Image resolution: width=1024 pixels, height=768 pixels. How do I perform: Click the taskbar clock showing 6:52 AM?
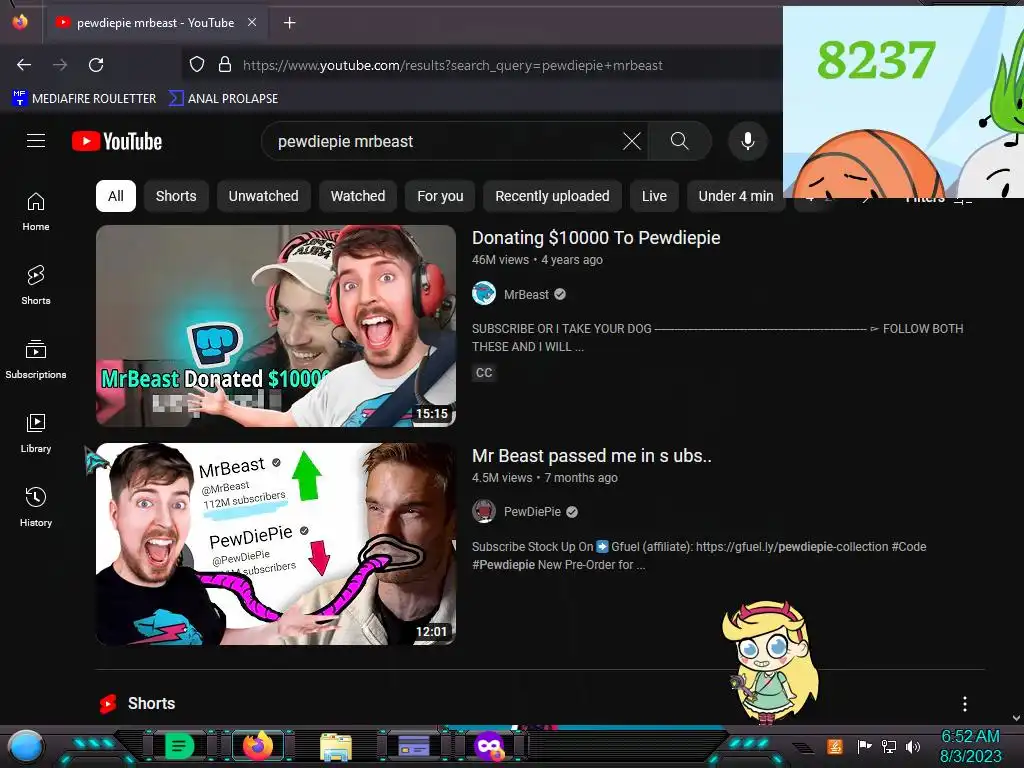click(x=970, y=746)
